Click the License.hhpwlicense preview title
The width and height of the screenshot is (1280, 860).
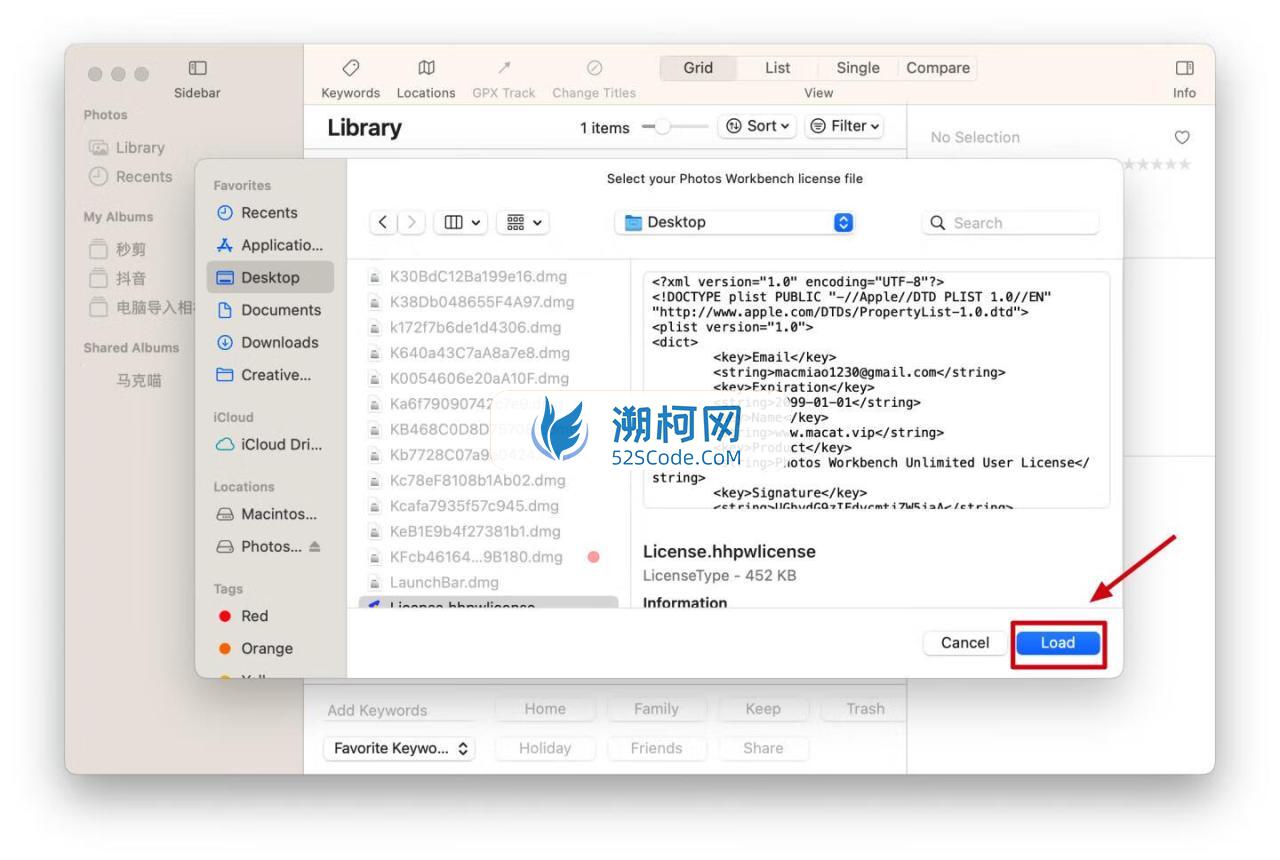point(729,552)
